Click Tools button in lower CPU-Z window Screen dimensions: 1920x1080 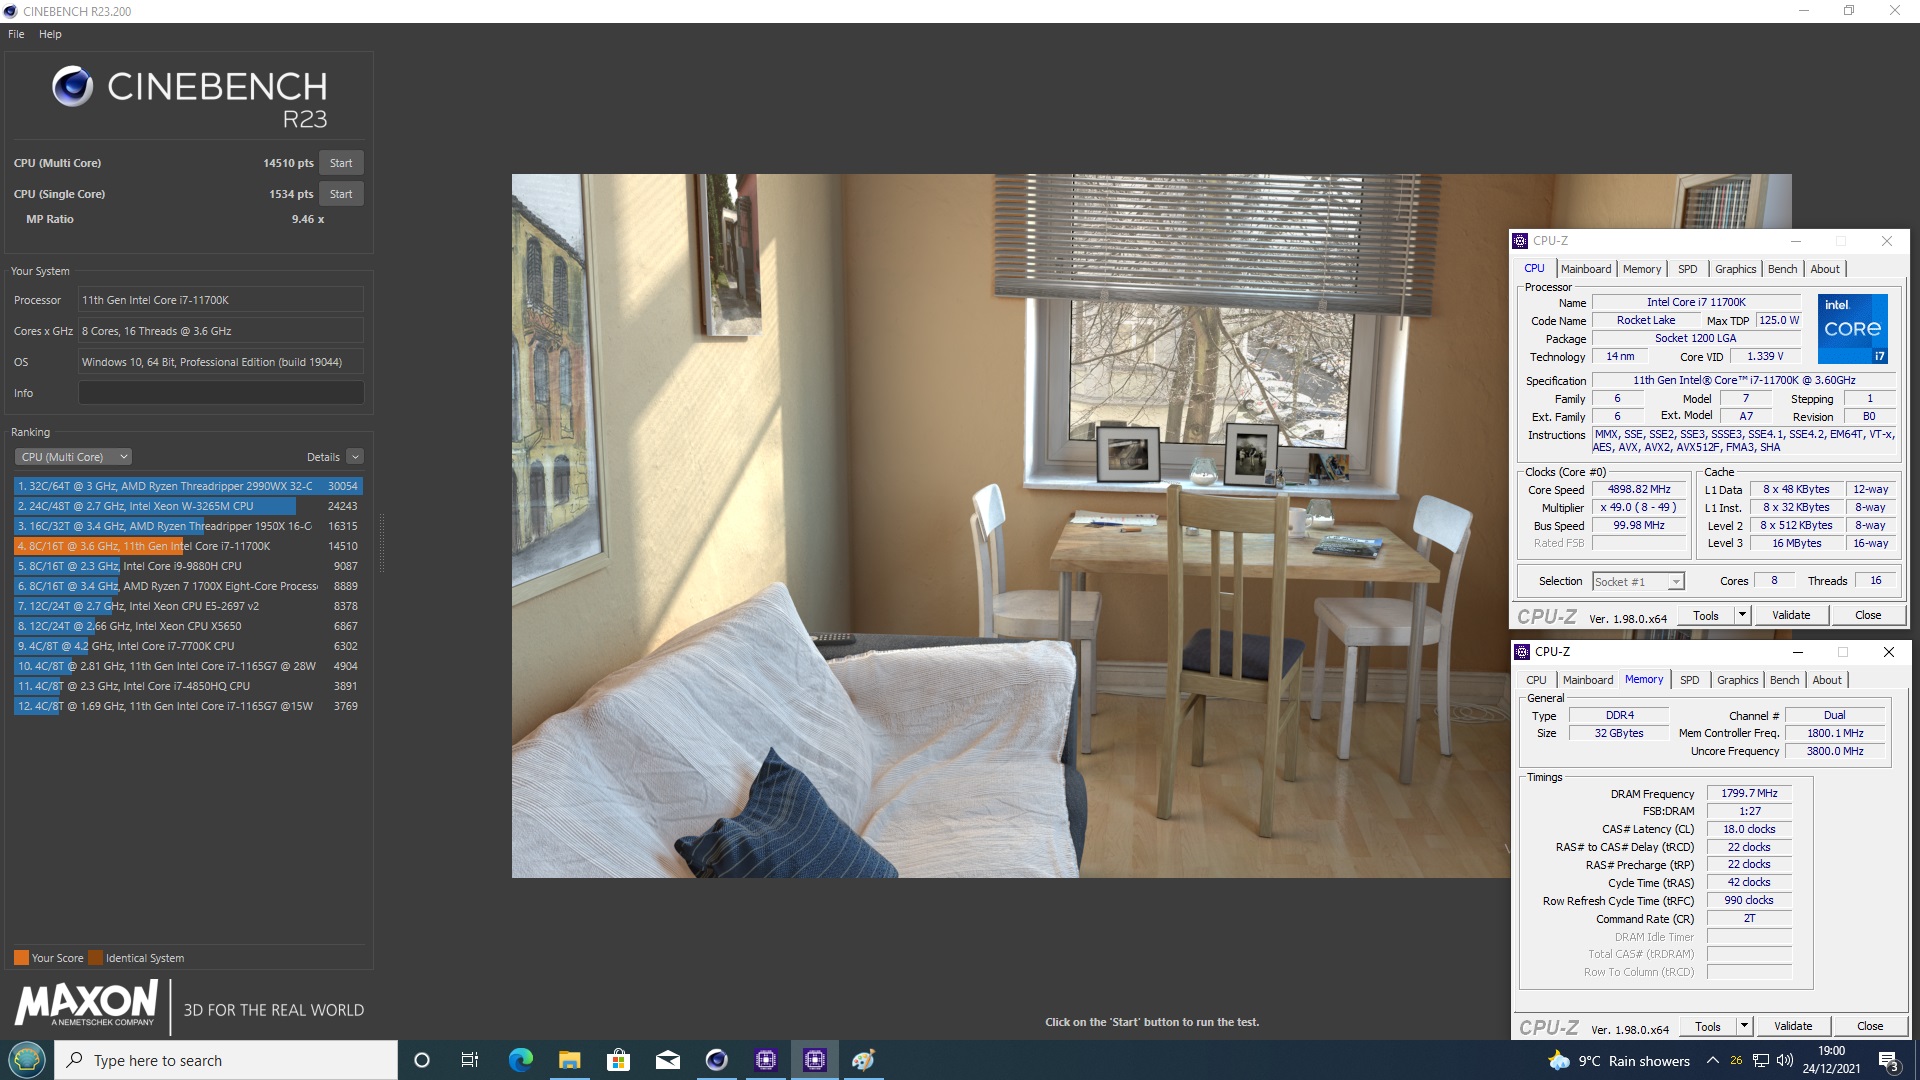click(x=1708, y=1026)
